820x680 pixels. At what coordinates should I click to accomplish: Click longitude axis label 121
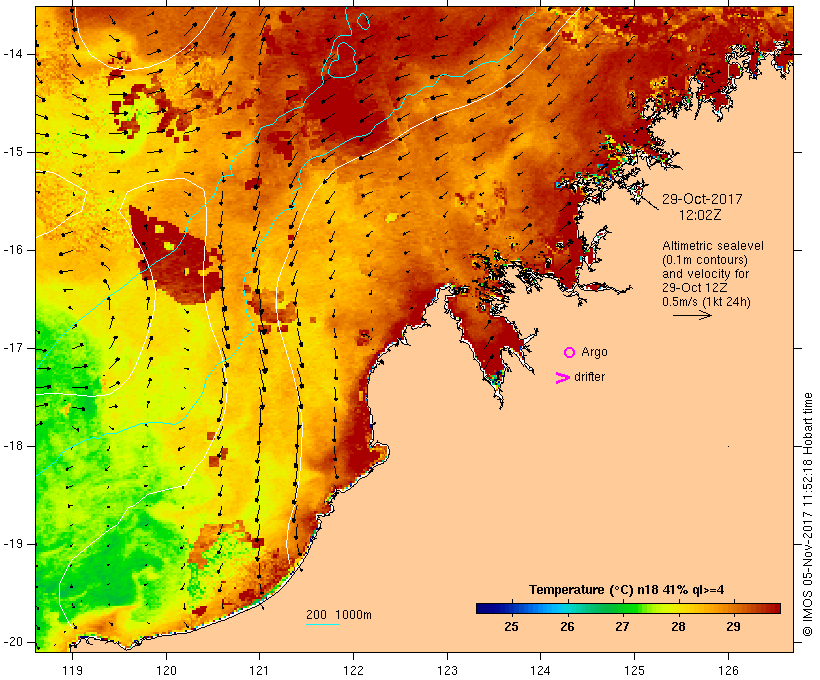click(259, 670)
